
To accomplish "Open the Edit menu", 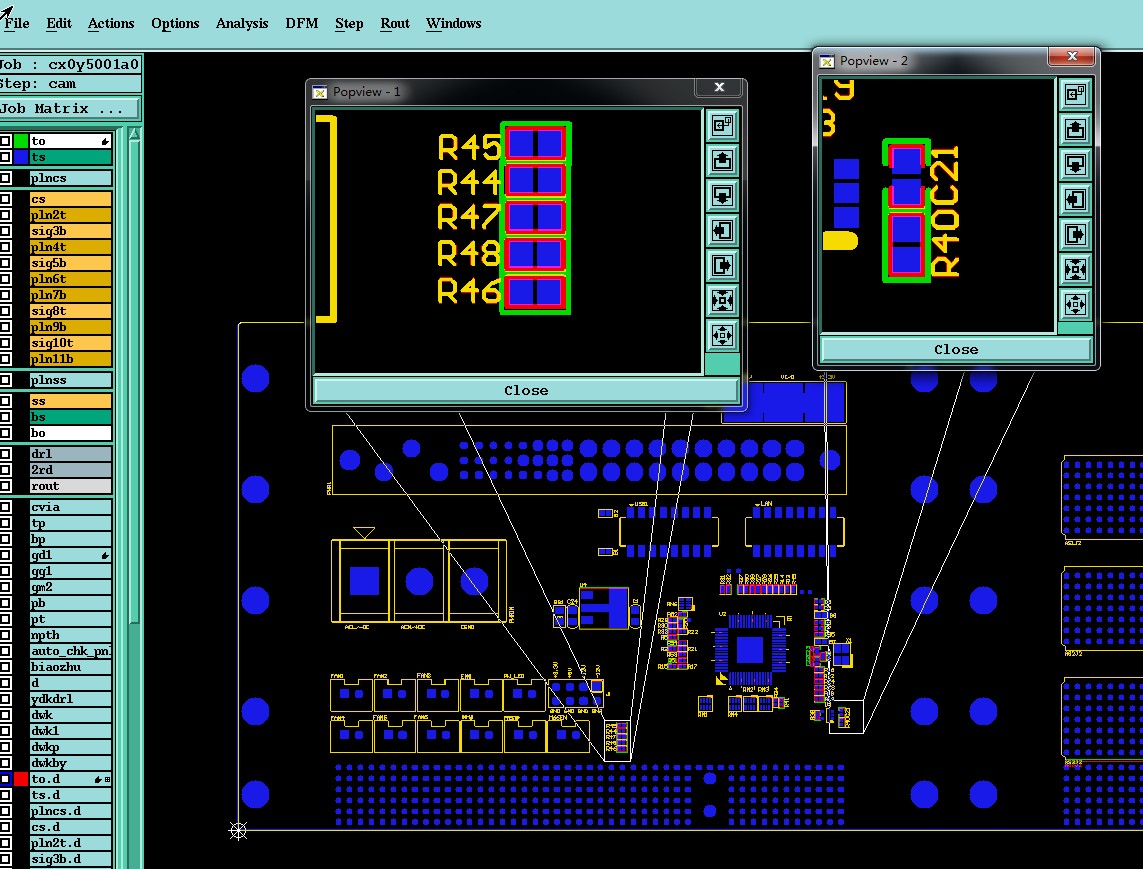I will click(x=59, y=23).
